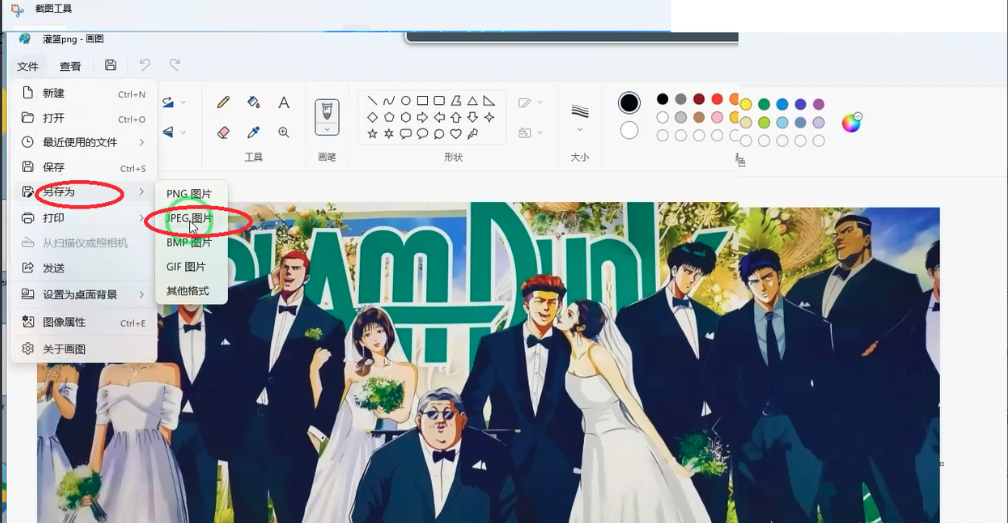Click 打开 (Open) in the File menu
Image resolution: width=1008 pixels, height=523 pixels.
click(84, 118)
